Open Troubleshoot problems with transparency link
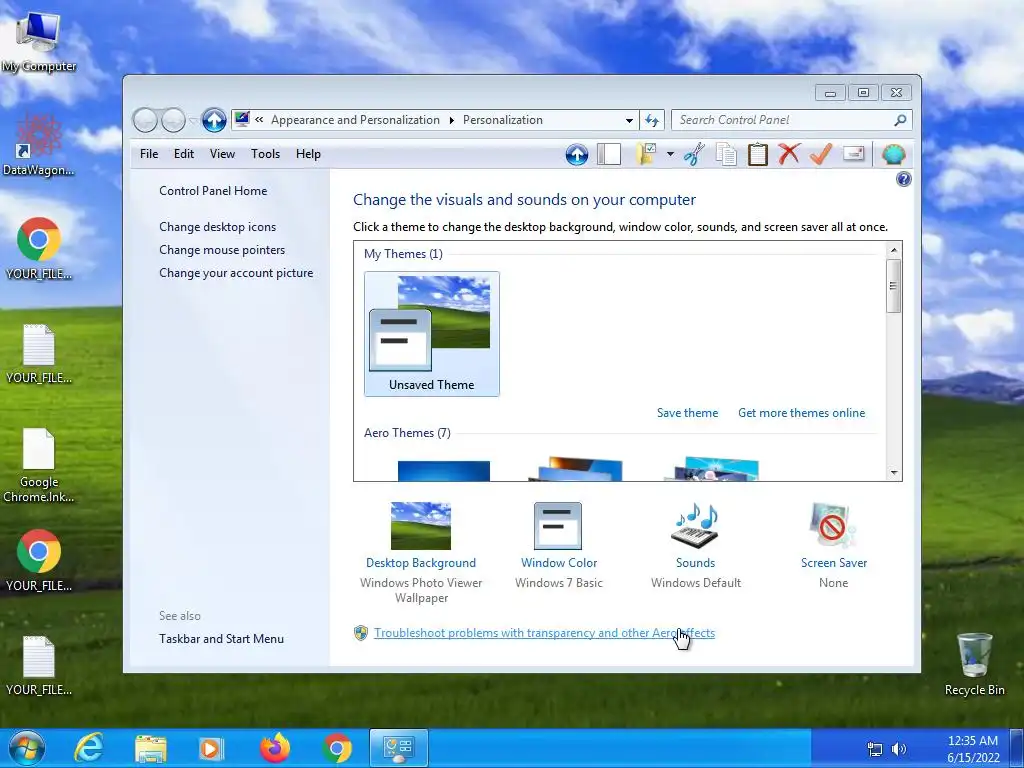The width and height of the screenshot is (1024, 768). click(x=544, y=633)
